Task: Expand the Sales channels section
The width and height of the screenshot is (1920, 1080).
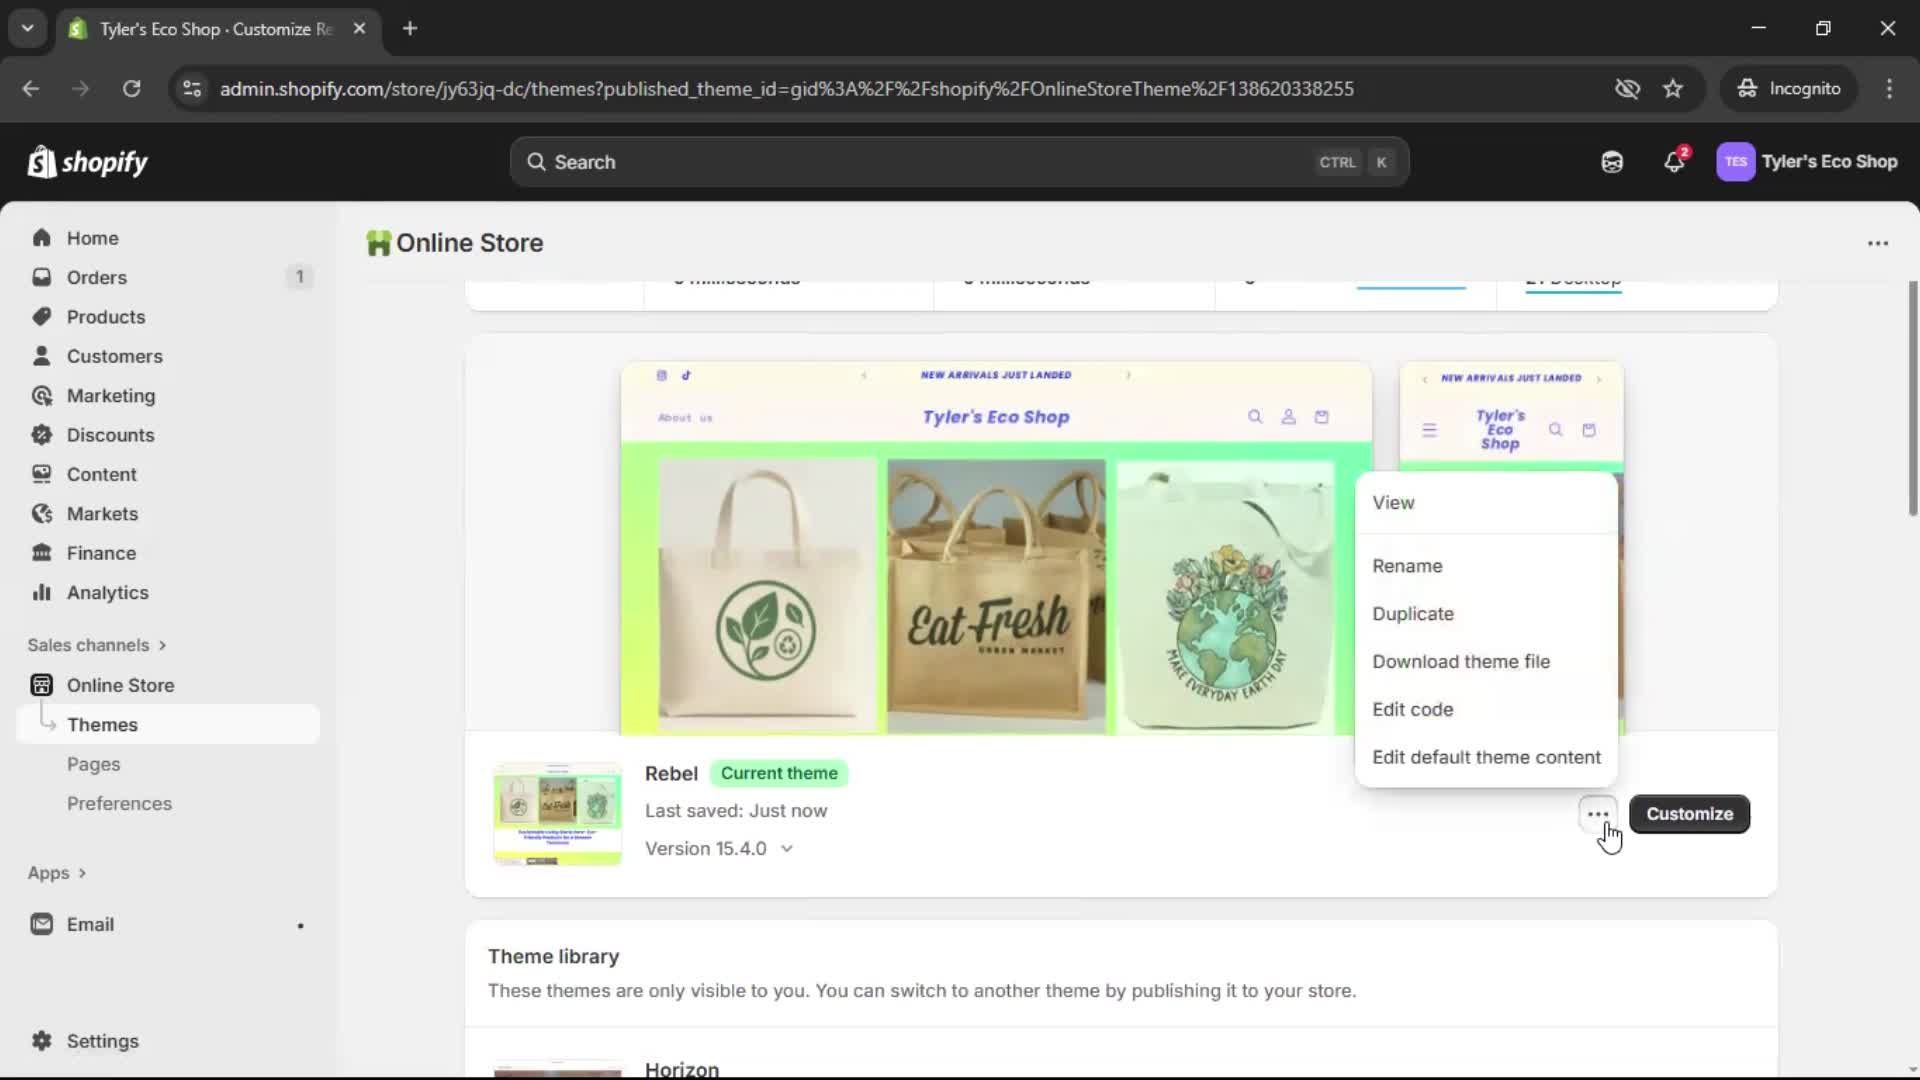Action: coord(97,645)
